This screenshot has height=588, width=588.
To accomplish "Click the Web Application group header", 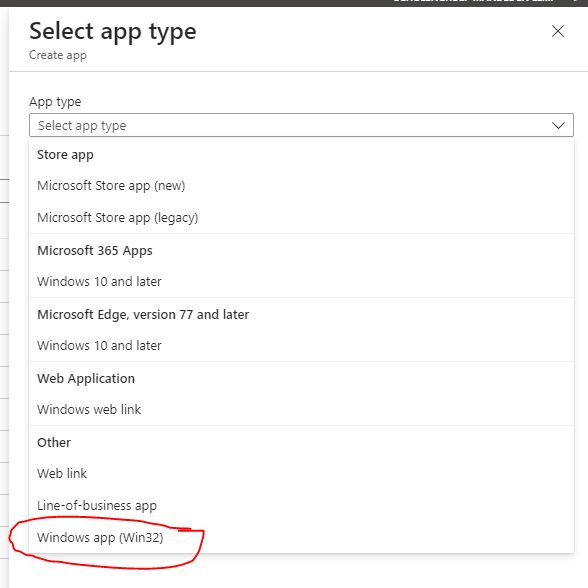I will pyautogui.click(x=86, y=378).
